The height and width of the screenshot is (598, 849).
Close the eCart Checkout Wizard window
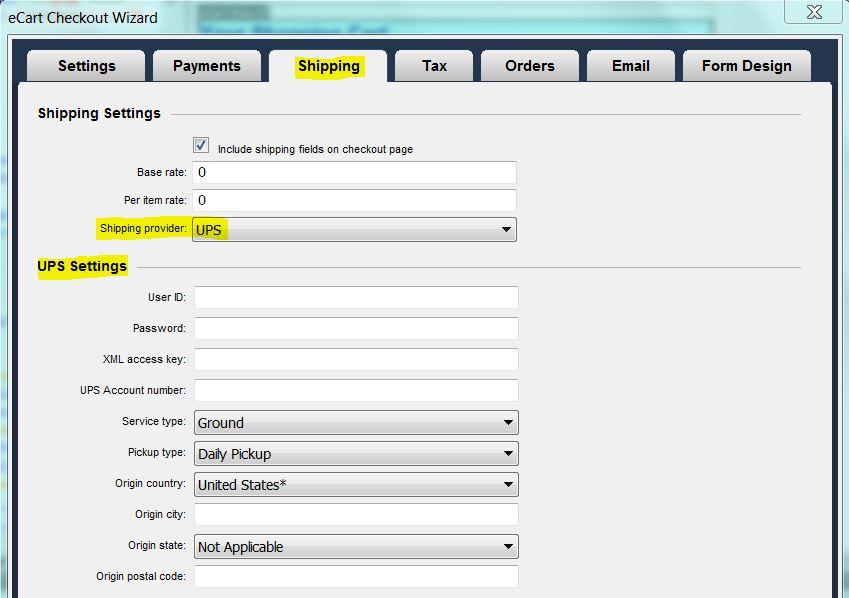coord(814,11)
